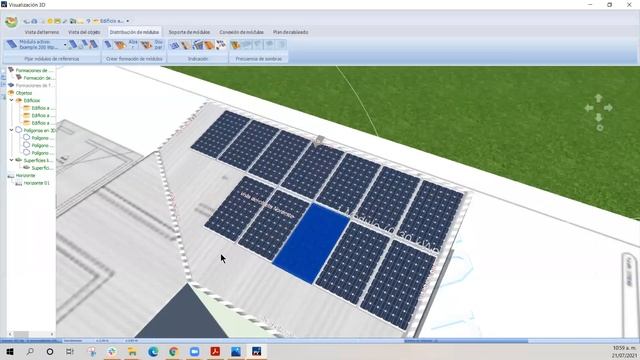This screenshot has width=640, height=360.
Task: Open Google Chrome from taskbar
Action: 173,351
